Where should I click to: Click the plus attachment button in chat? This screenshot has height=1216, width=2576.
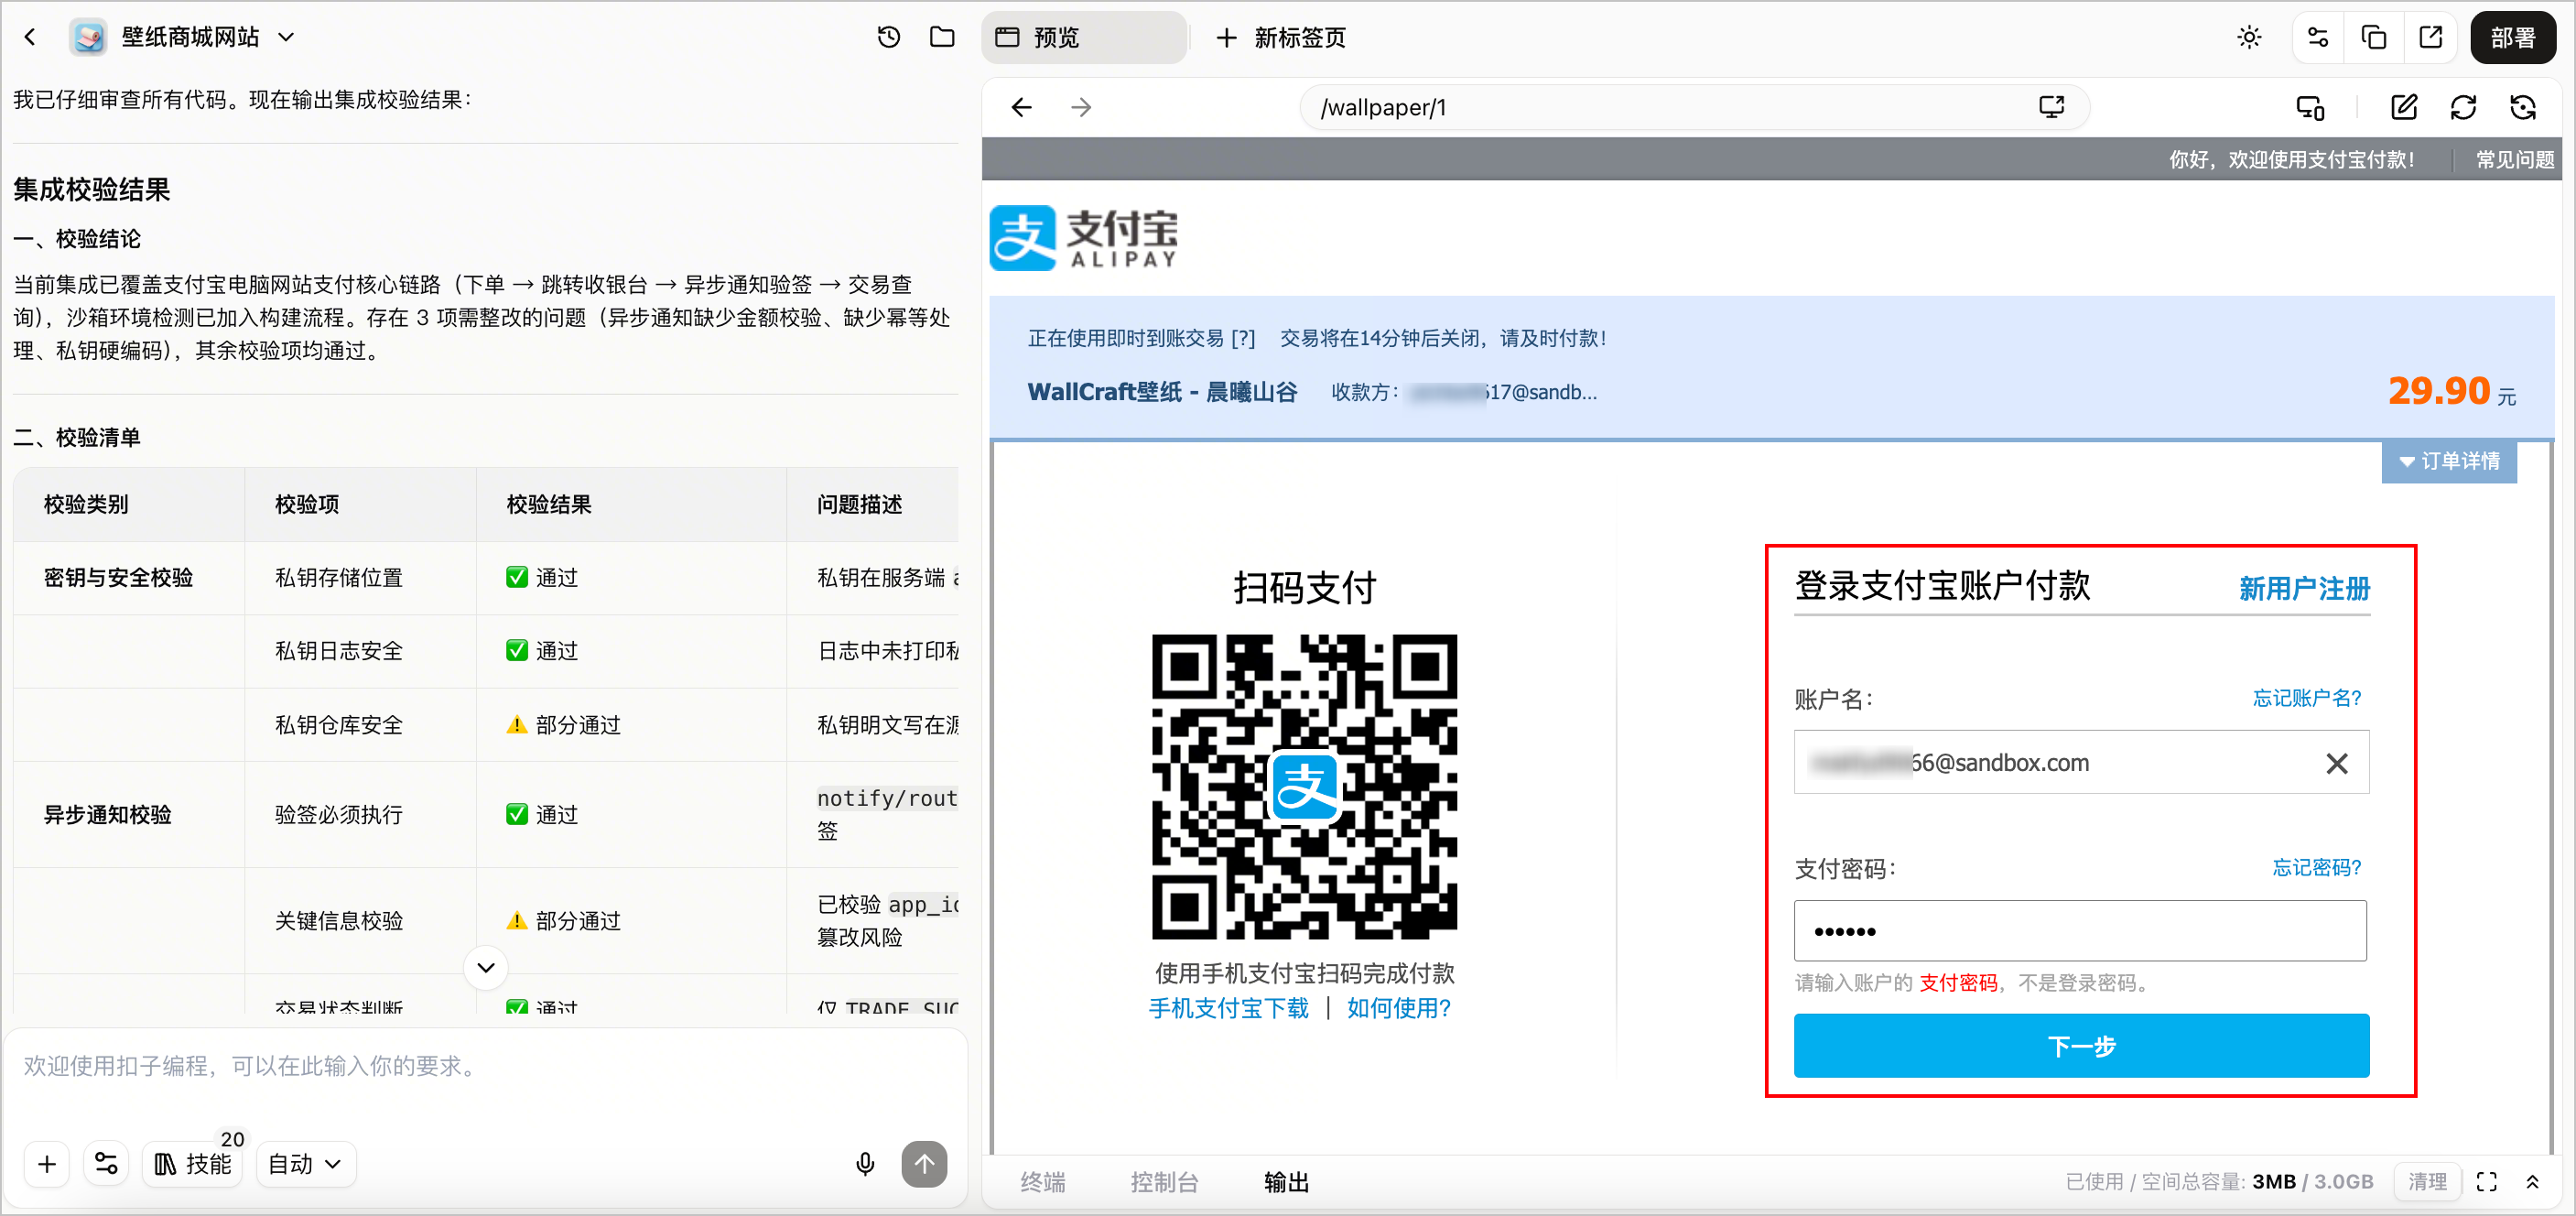(x=47, y=1164)
